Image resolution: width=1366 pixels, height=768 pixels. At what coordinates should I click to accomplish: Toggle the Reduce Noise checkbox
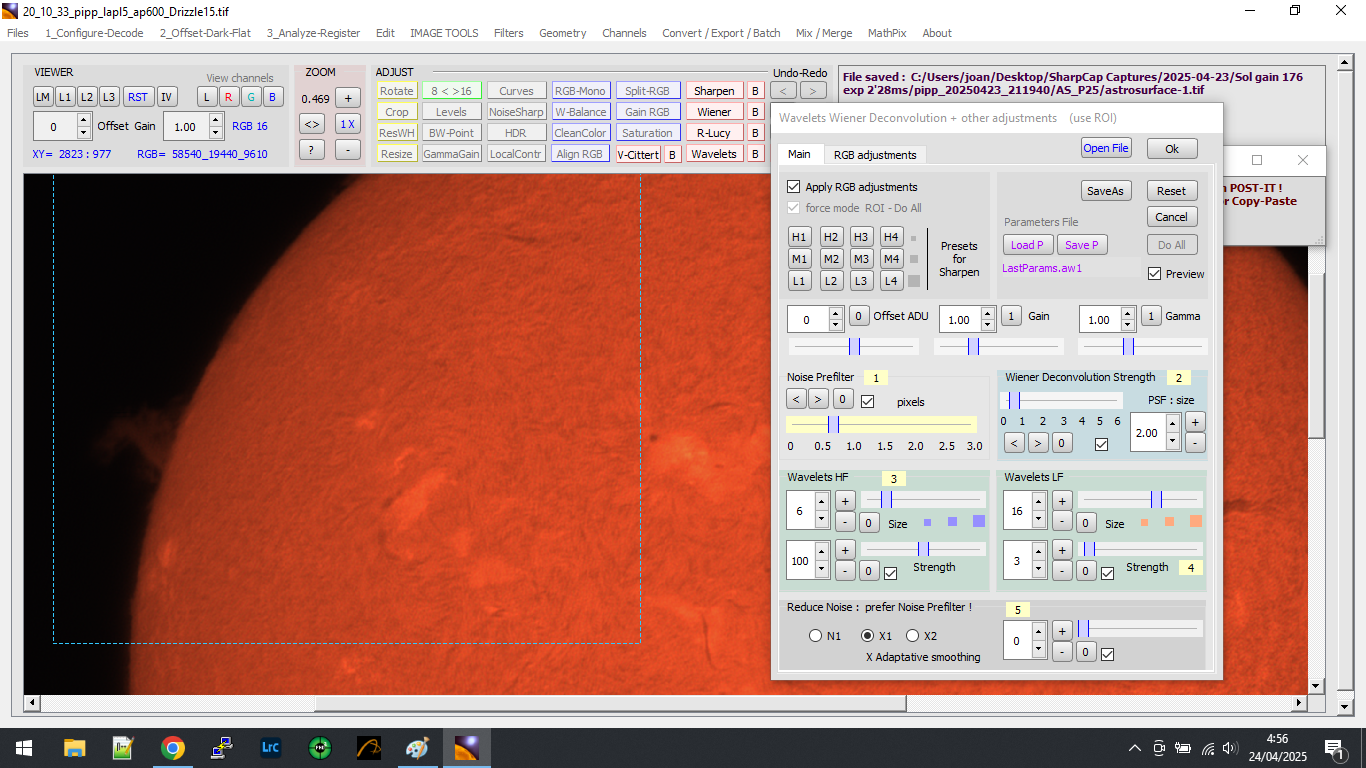coord(1107,654)
